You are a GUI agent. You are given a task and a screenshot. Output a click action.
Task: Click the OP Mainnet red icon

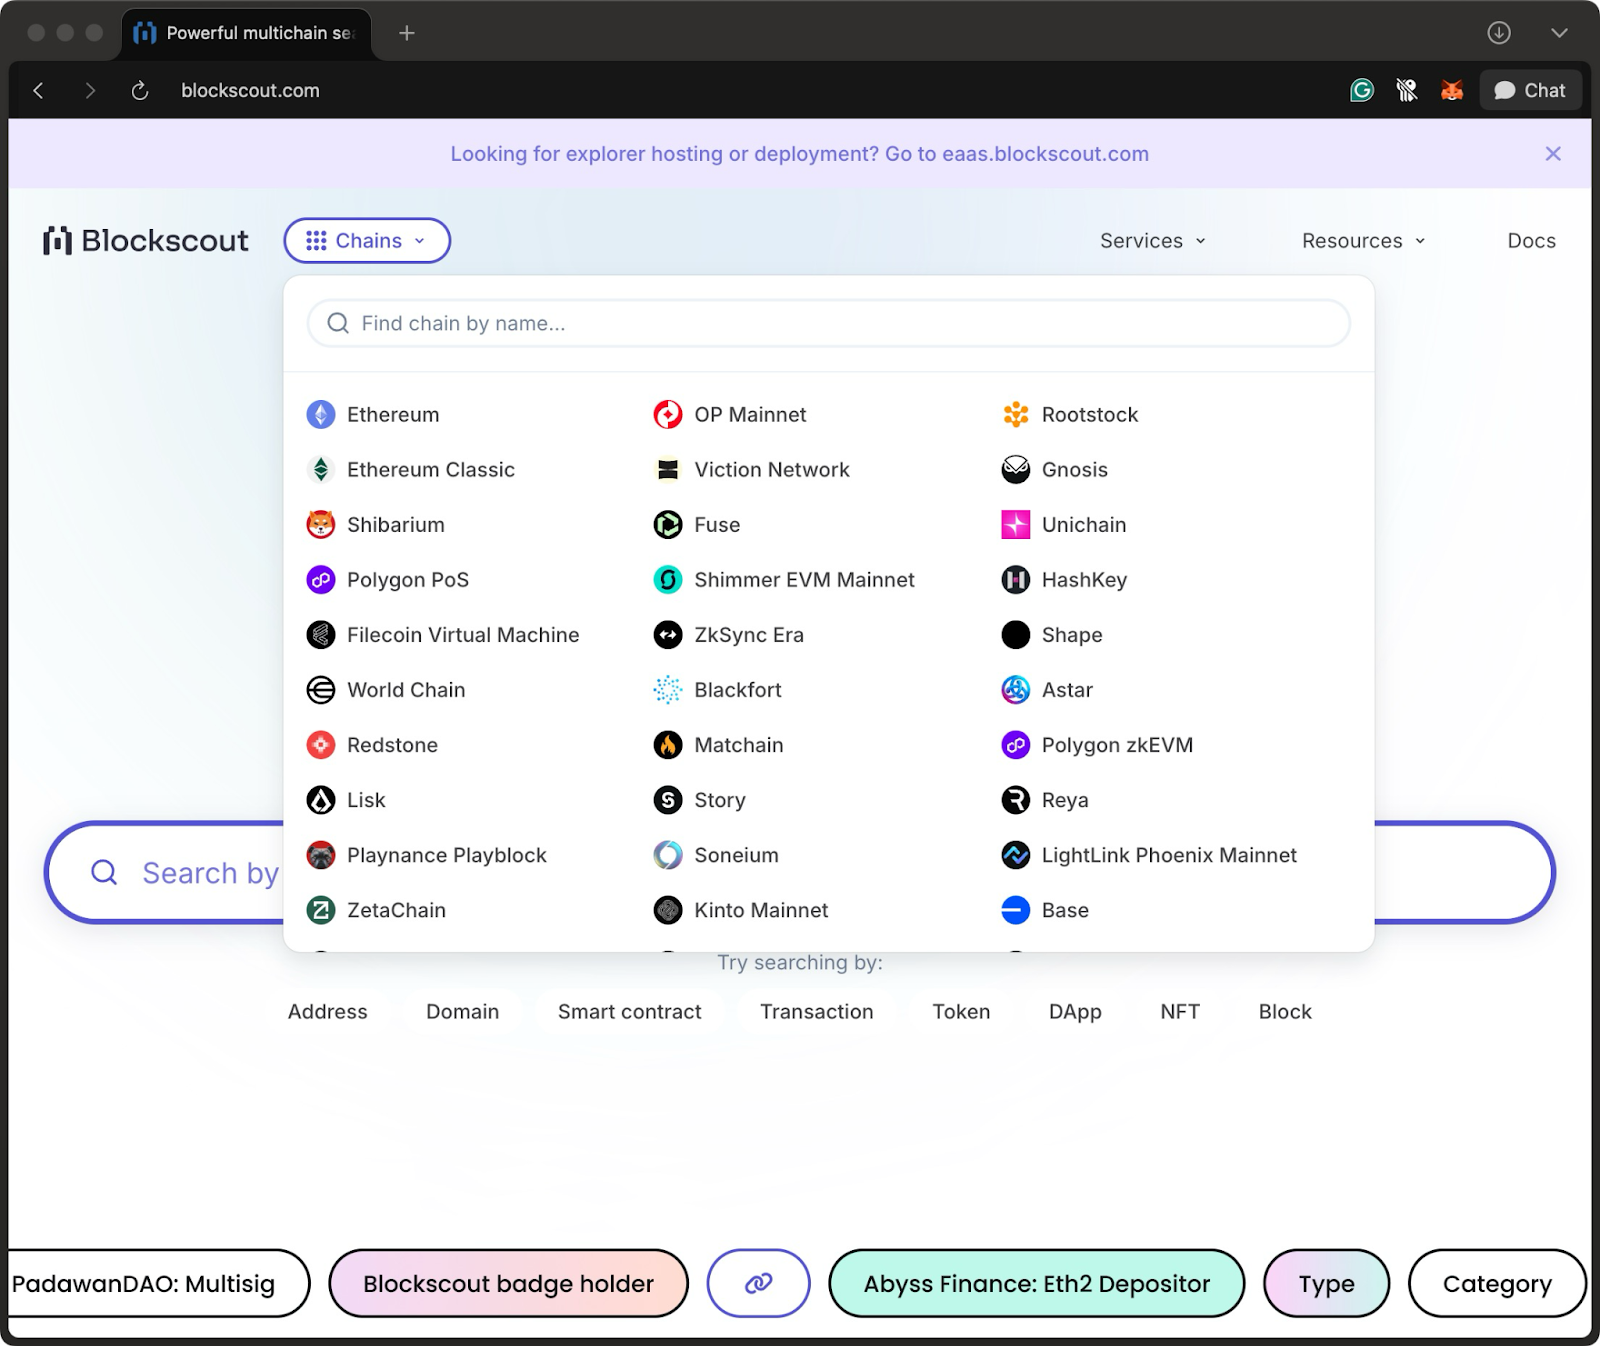(x=668, y=415)
